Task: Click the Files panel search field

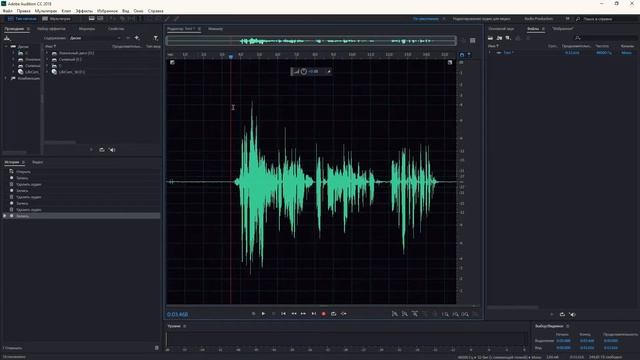Action: click(x=606, y=38)
